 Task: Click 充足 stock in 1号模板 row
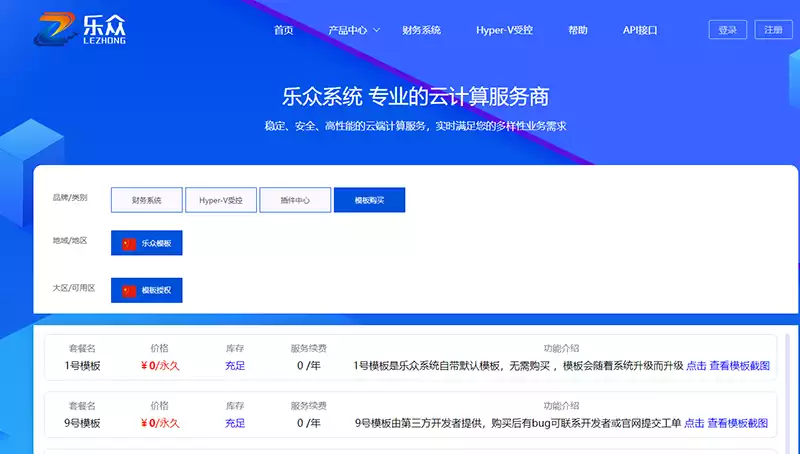(x=235, y=366)
